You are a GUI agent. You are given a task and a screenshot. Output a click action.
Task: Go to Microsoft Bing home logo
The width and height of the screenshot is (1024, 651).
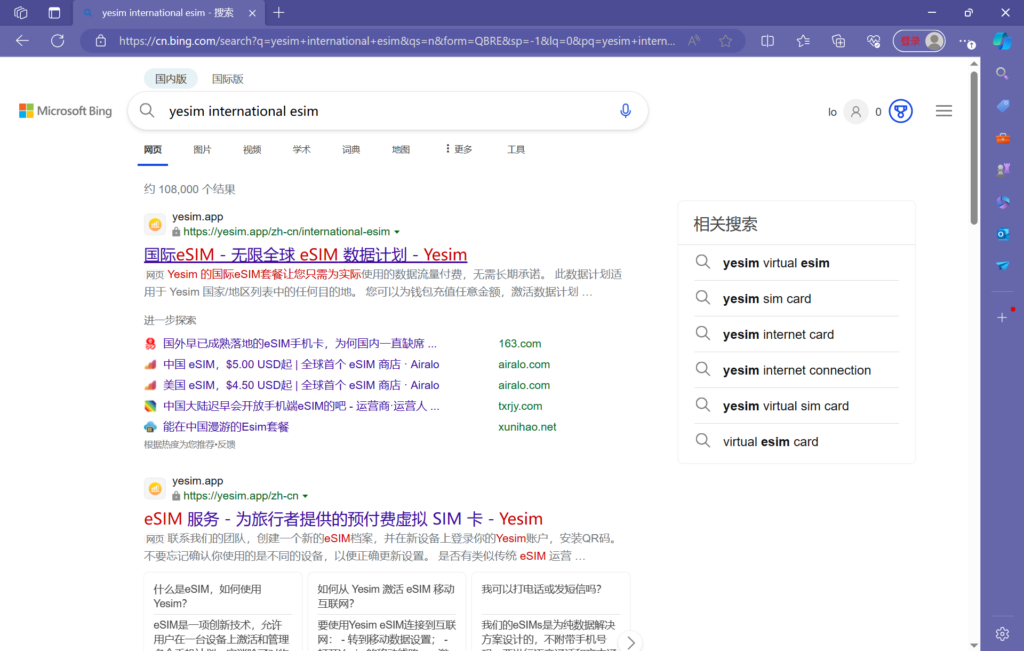tap(65, 111)
